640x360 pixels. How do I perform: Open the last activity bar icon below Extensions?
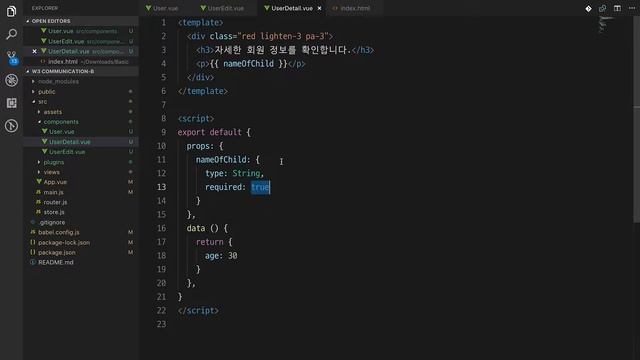click(11, 126)
